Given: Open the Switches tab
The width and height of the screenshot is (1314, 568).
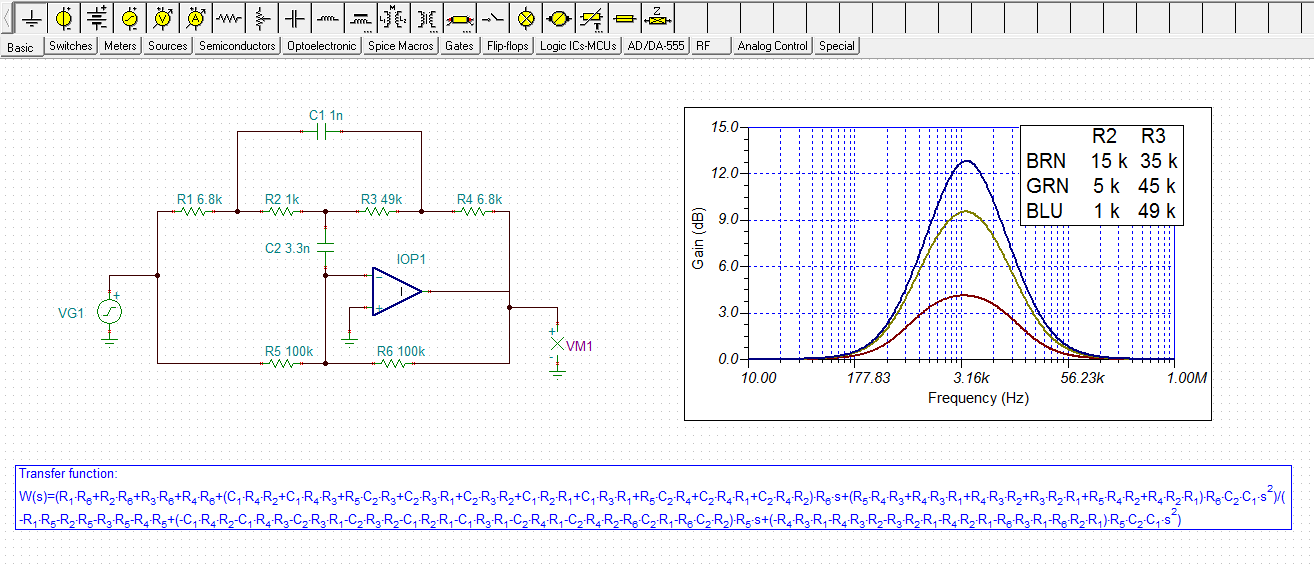Looking at the screenshot, I should coord(71,46).
